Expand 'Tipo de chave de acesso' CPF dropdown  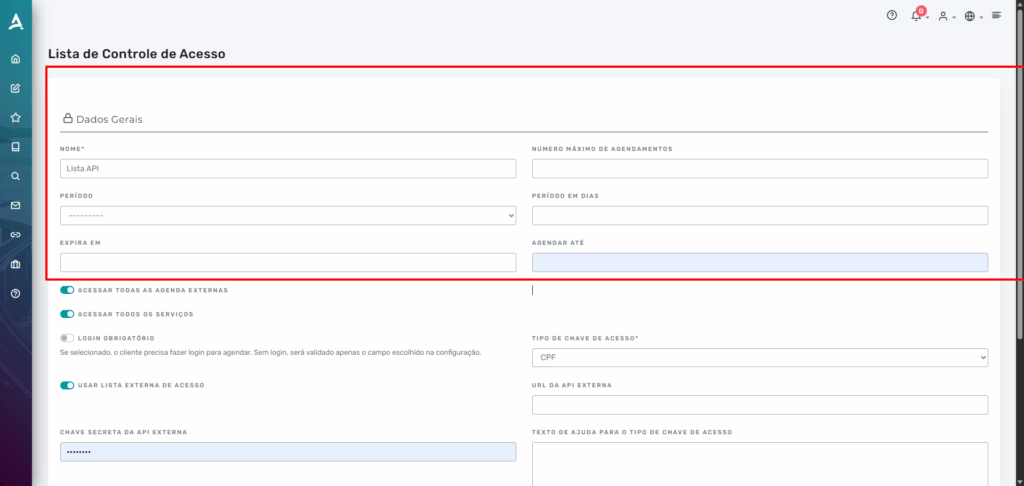[760, 357]
